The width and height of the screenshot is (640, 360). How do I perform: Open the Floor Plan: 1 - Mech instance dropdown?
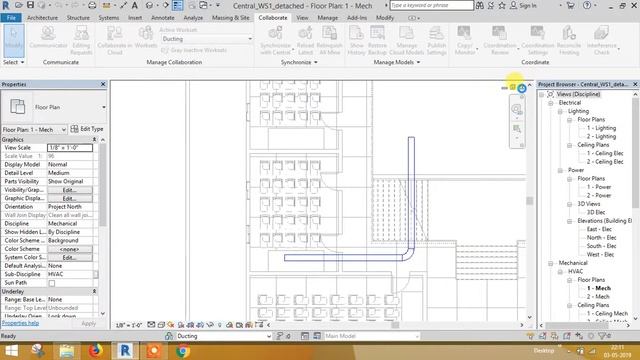click(x=34, y=129)
